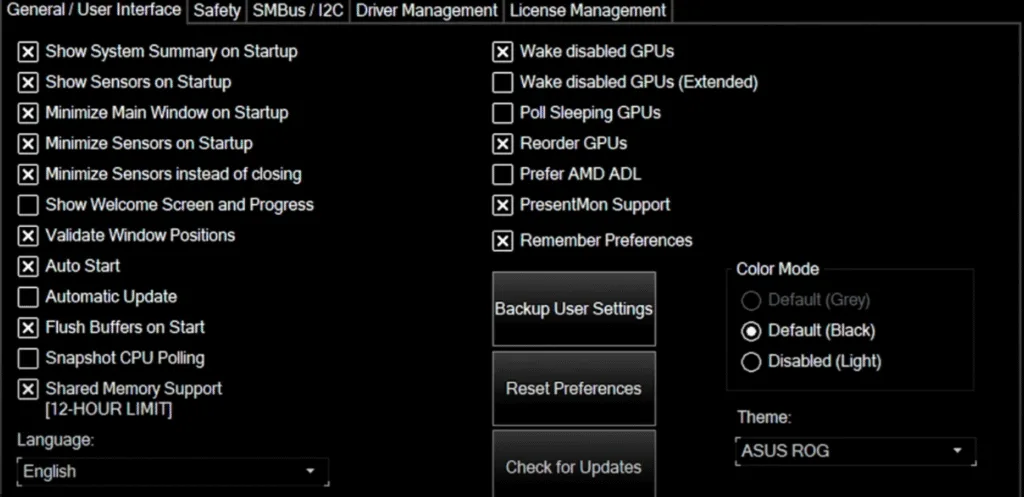Enable Snapshot CPU Polling

point(28,359)
